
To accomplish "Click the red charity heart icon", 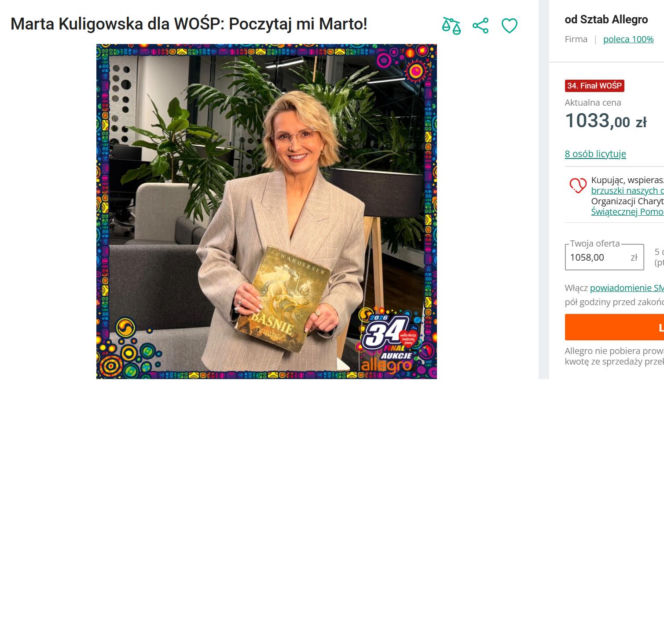I will click(x=578, y=185).
